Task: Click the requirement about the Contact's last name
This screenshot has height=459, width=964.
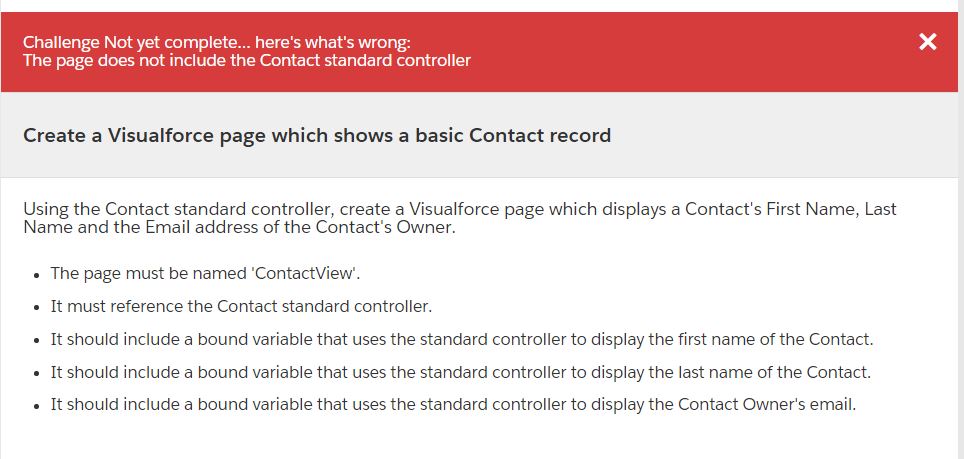Action: 461,372
